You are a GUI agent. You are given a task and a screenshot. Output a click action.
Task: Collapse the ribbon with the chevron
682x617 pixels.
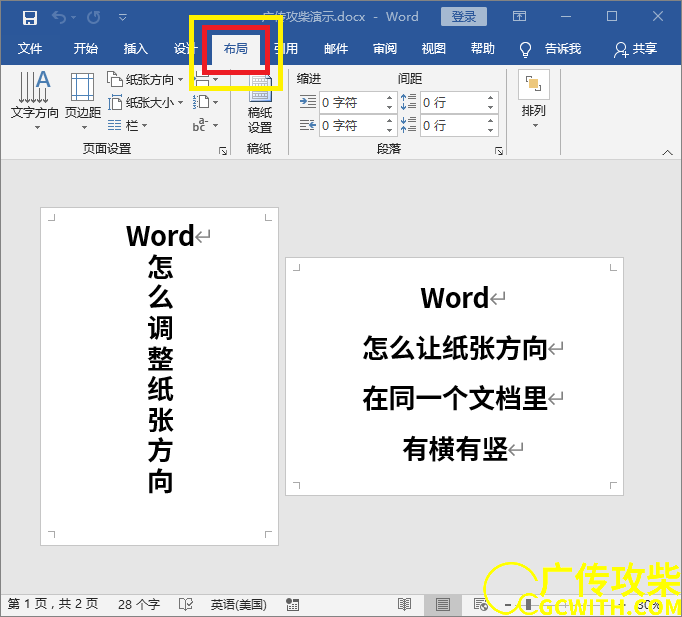(667, 153)
